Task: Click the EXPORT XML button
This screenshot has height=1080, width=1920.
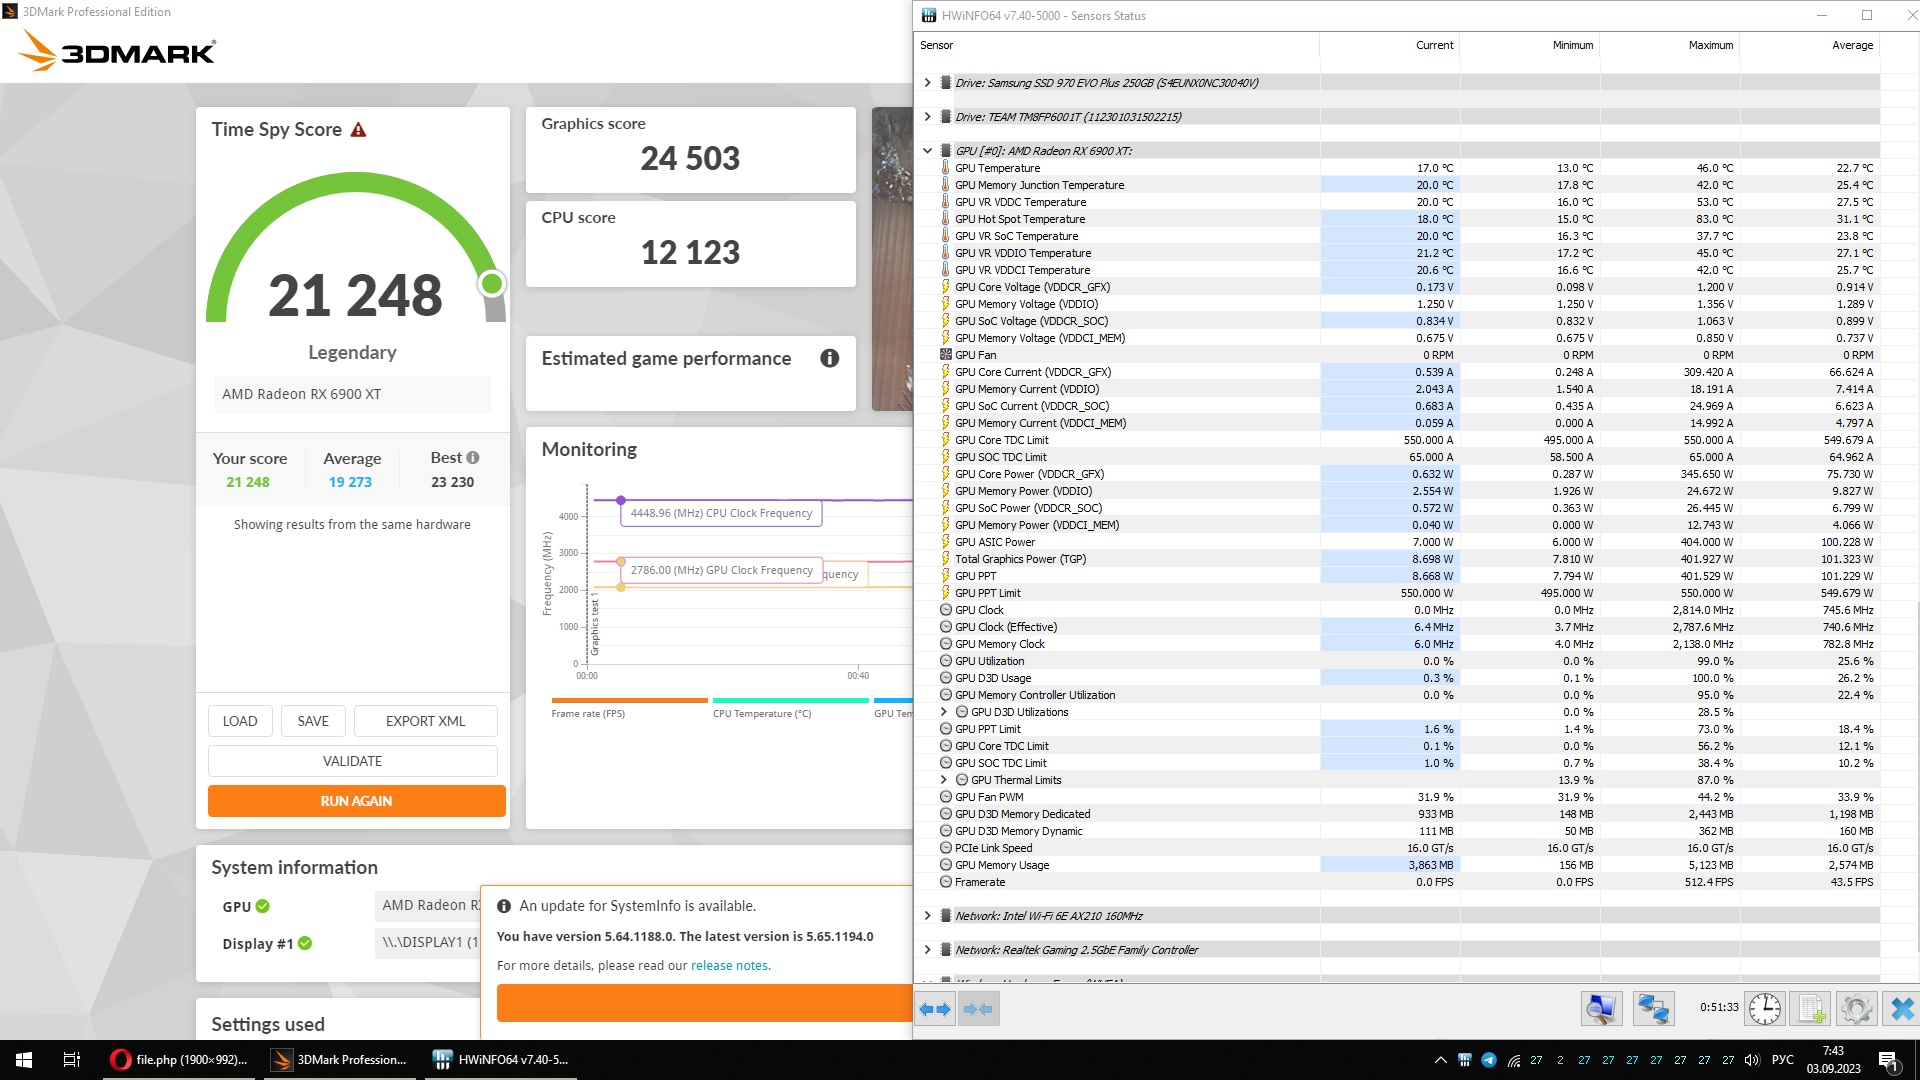Action: 425,721
